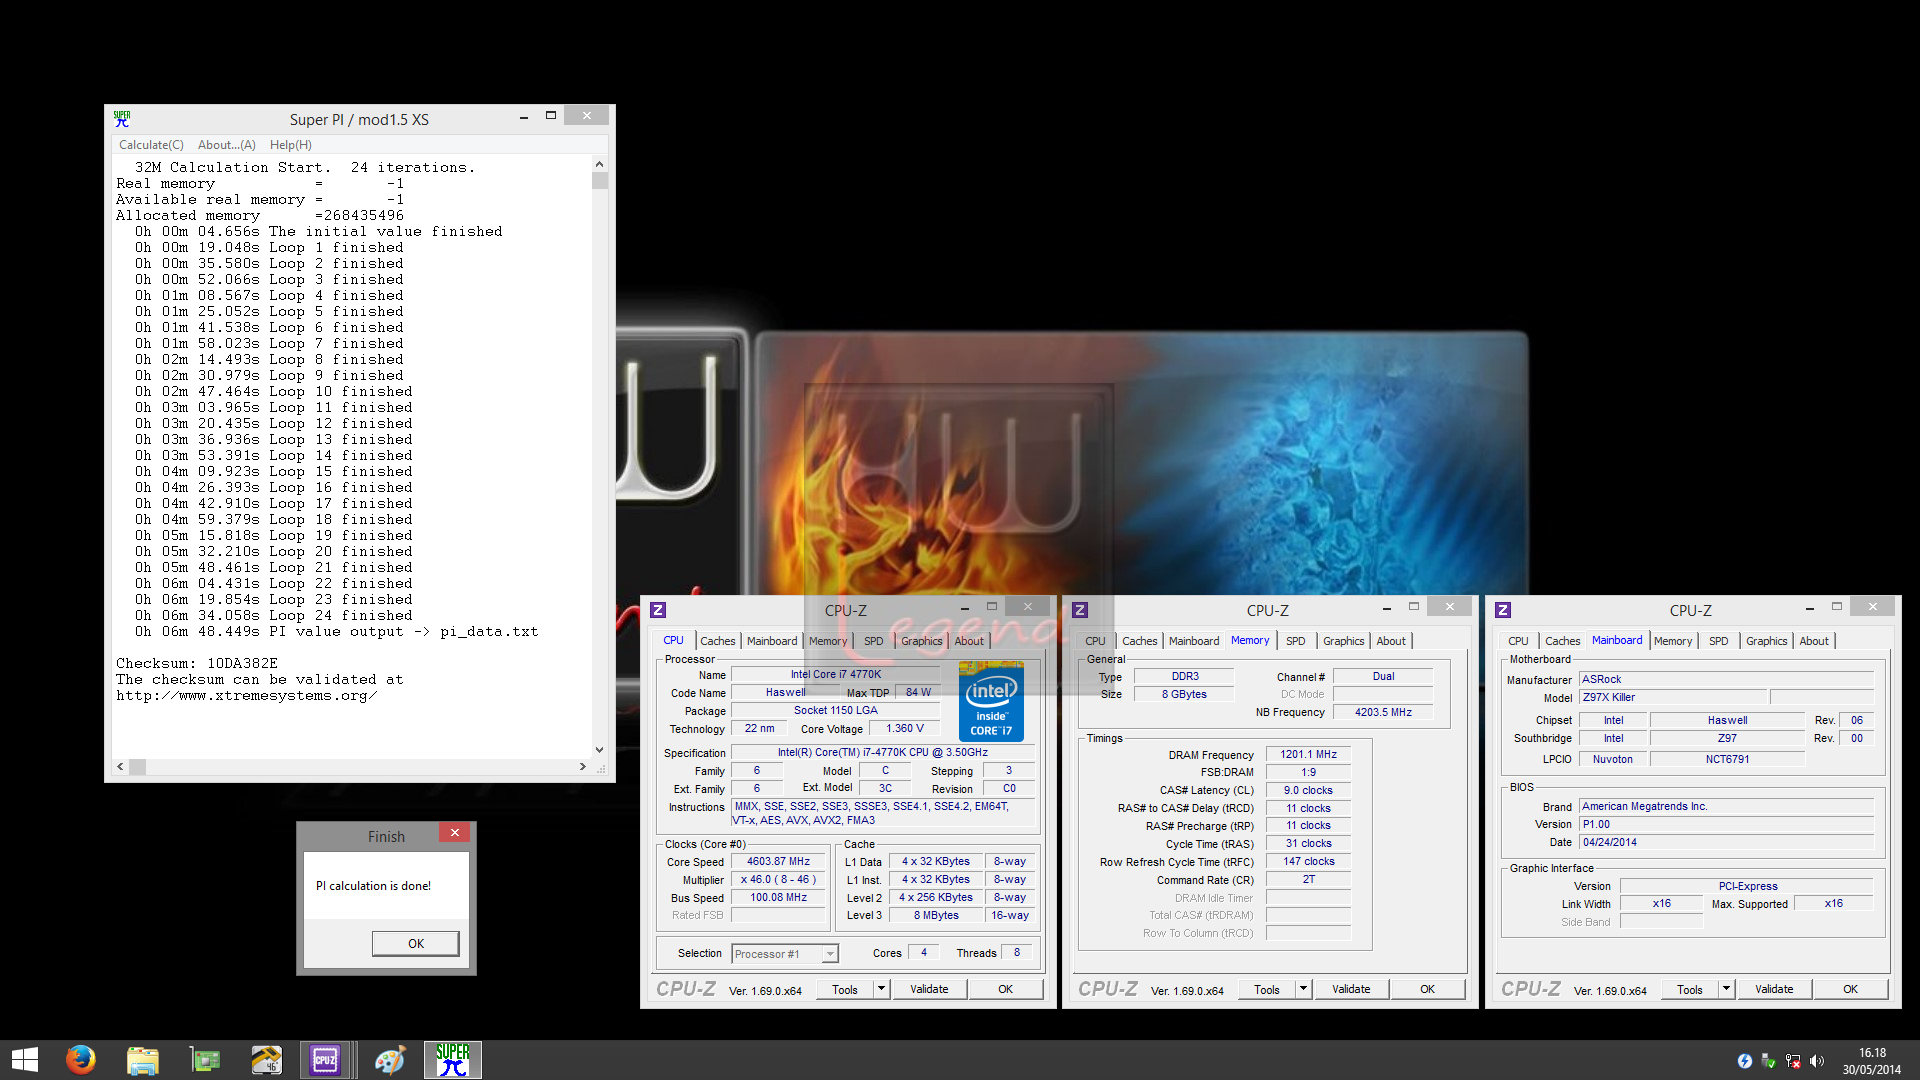Click the CAS# Latency value 9.0 clocks

(1308, 791)
